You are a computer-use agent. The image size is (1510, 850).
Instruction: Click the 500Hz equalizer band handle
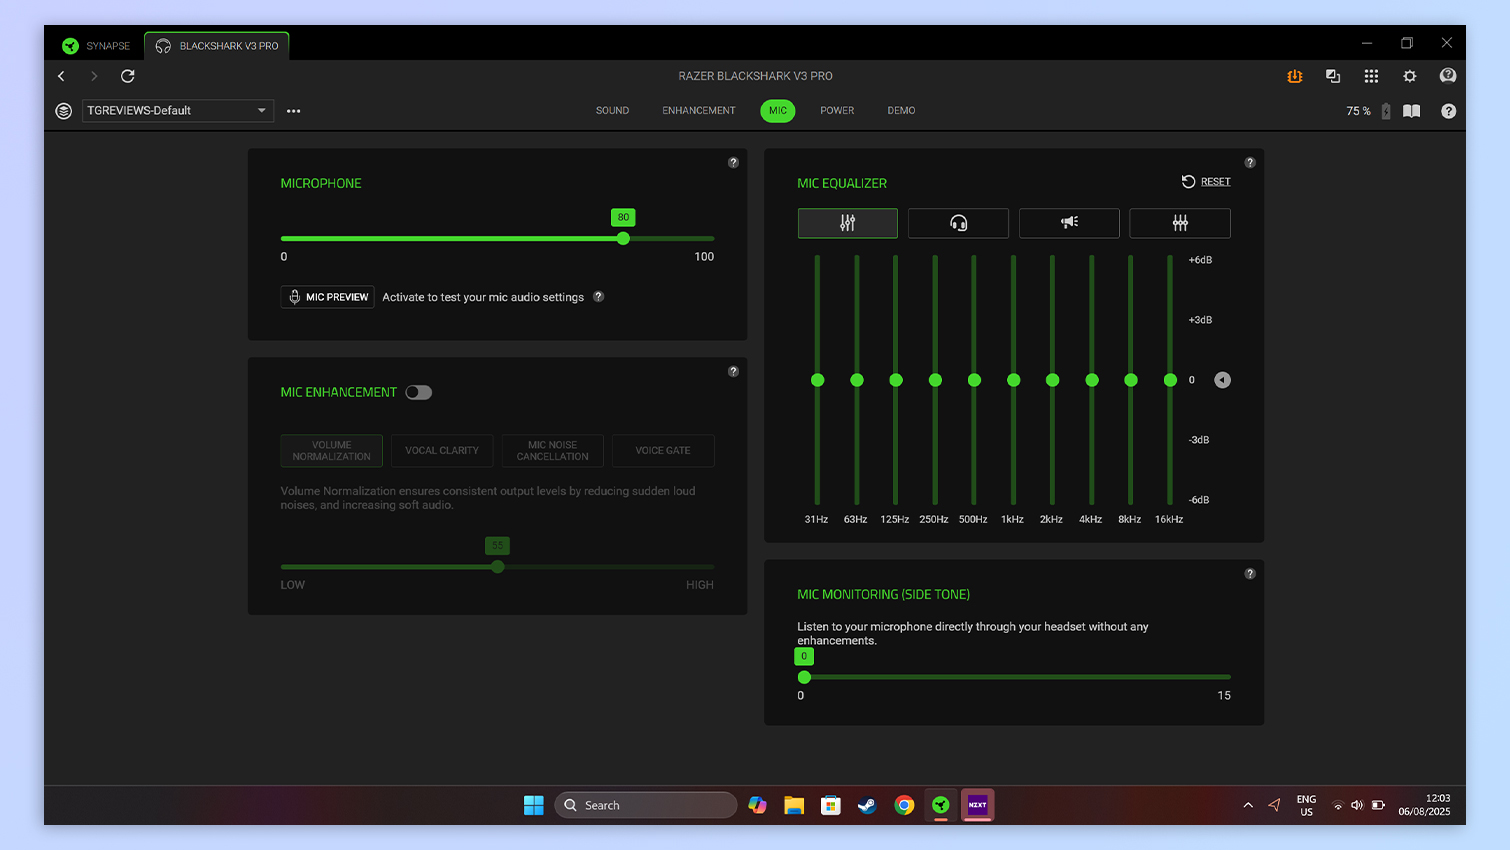pyautogui.click(x=974, y=380)
